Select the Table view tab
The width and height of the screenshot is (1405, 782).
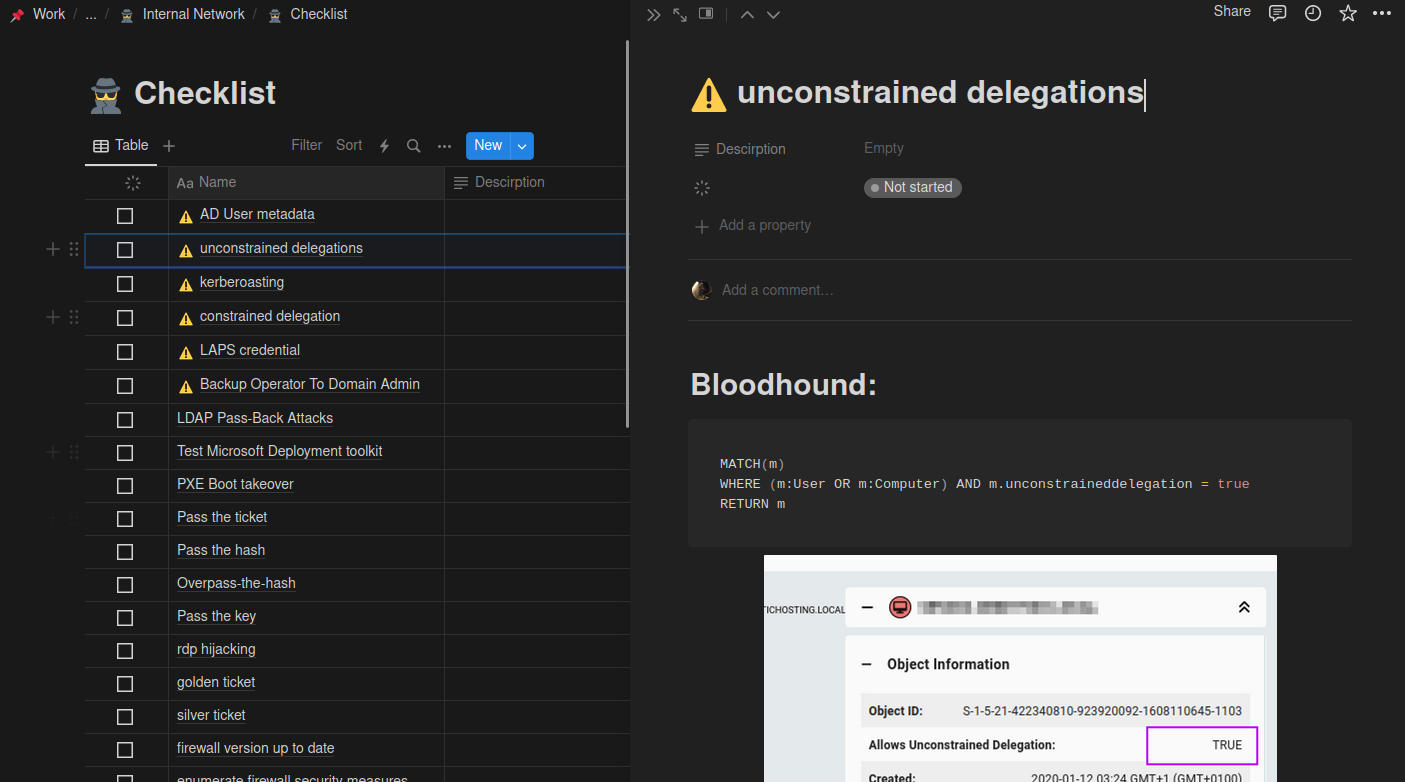[x=121, y=146]
